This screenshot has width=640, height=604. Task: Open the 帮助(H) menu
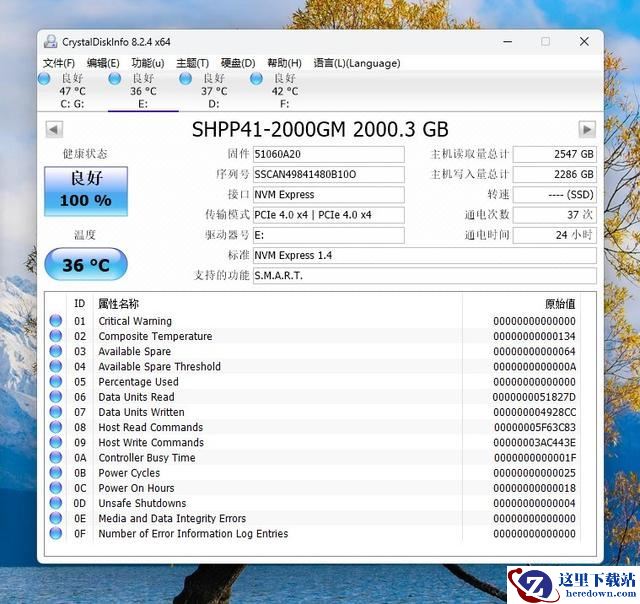click(284, 63)
